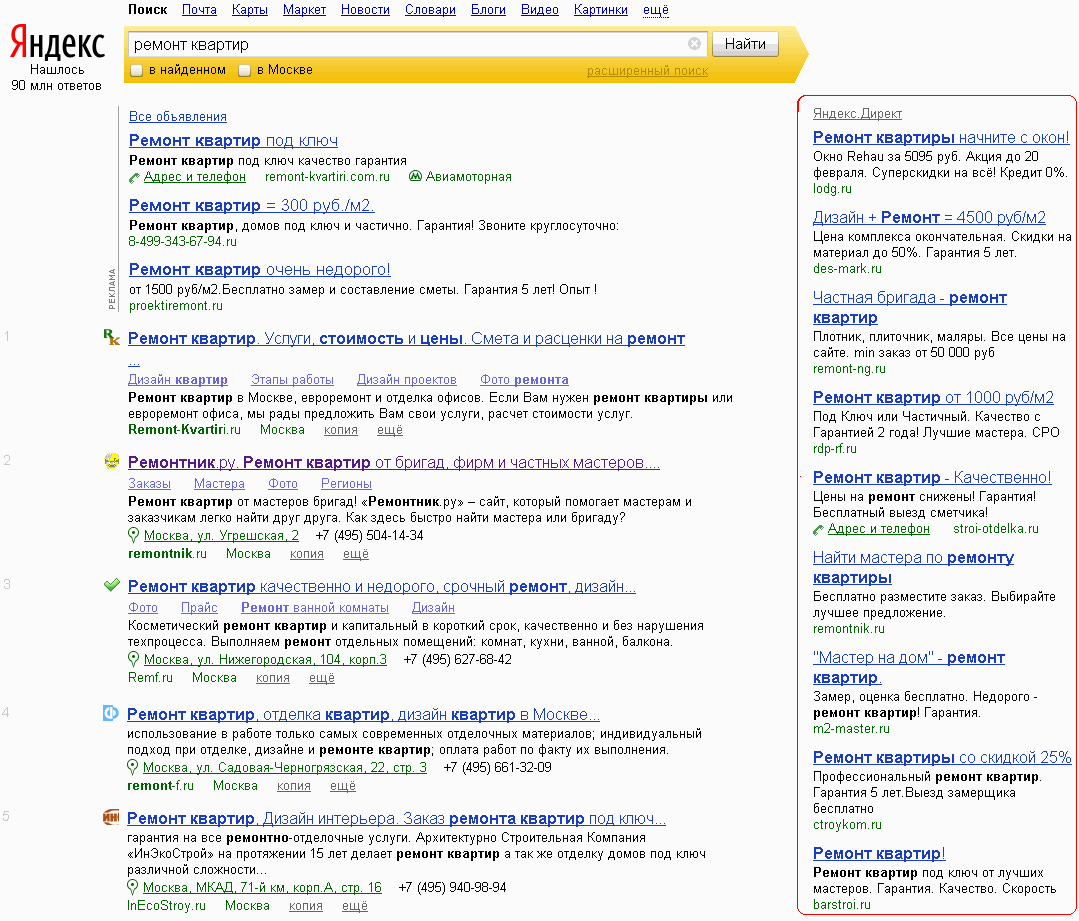Open the fifth result 'Дизайн интерьера' title
The height and width of the screenshot is (921, 1079).
[x=396, y=818]
